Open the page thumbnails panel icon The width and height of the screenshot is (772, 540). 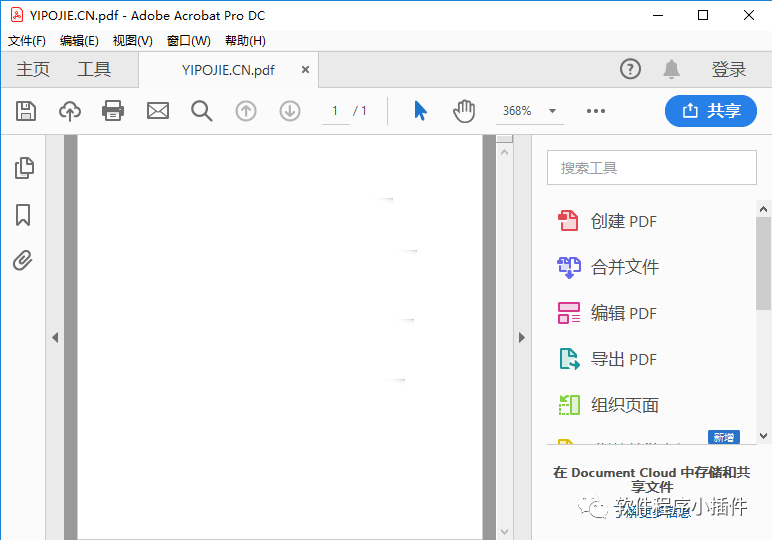tap(24, 168)
